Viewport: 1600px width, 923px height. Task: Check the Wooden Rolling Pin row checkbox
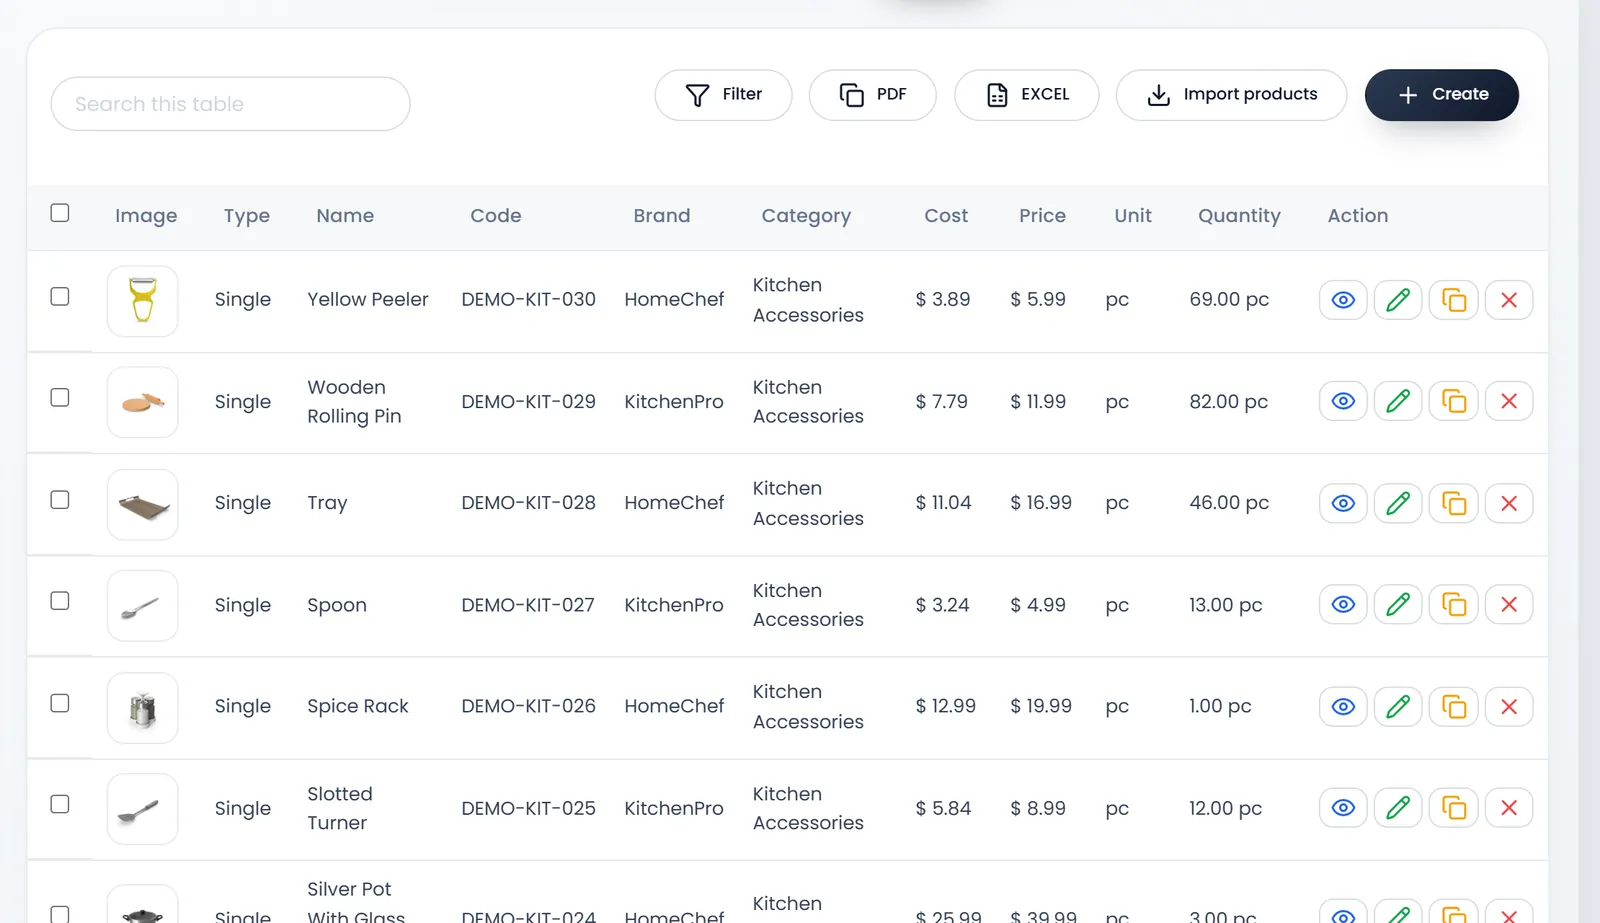[x=60, y=398]
